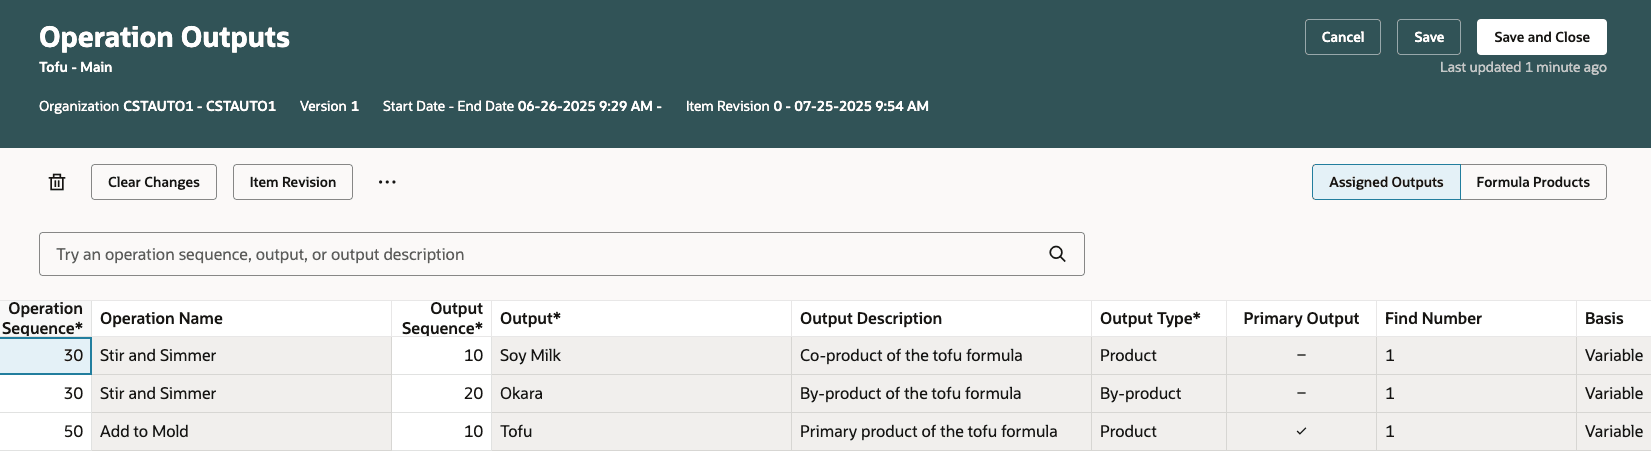Screen dimensions: 1651x453
Task: Select Operation Sequence cell in Soy Milk row
Action: [46, 355]
